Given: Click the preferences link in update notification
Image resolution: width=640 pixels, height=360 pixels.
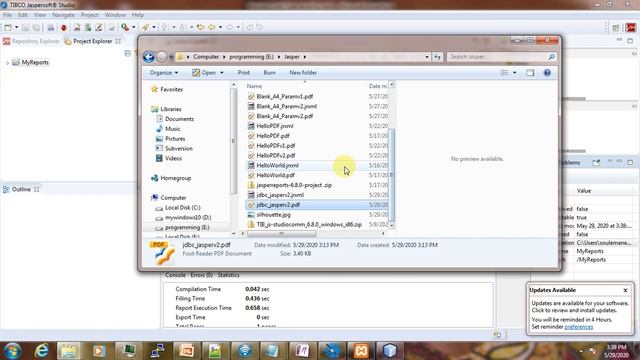Looking at the screenshot, I should 579,327.
